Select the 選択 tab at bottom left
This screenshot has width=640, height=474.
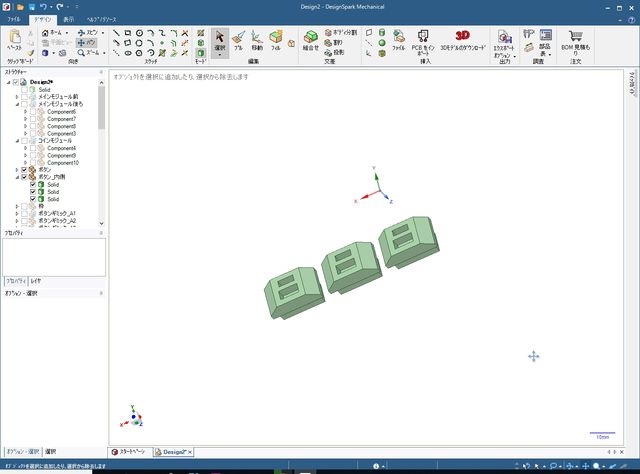(x=51, y=452)
